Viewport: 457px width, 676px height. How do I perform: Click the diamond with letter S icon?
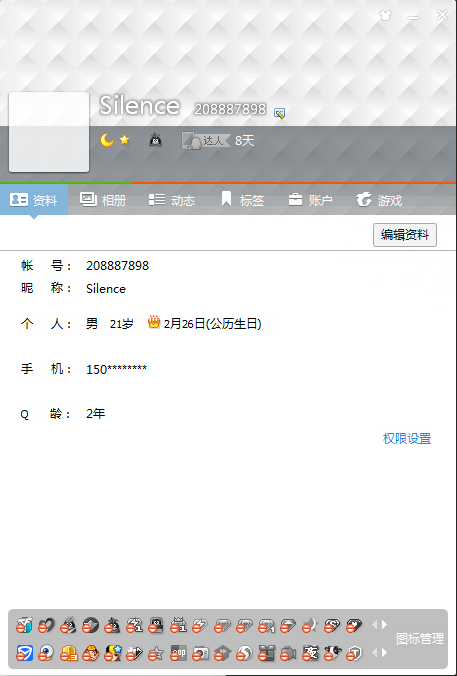pyautogui.click(x=332, y=625)
